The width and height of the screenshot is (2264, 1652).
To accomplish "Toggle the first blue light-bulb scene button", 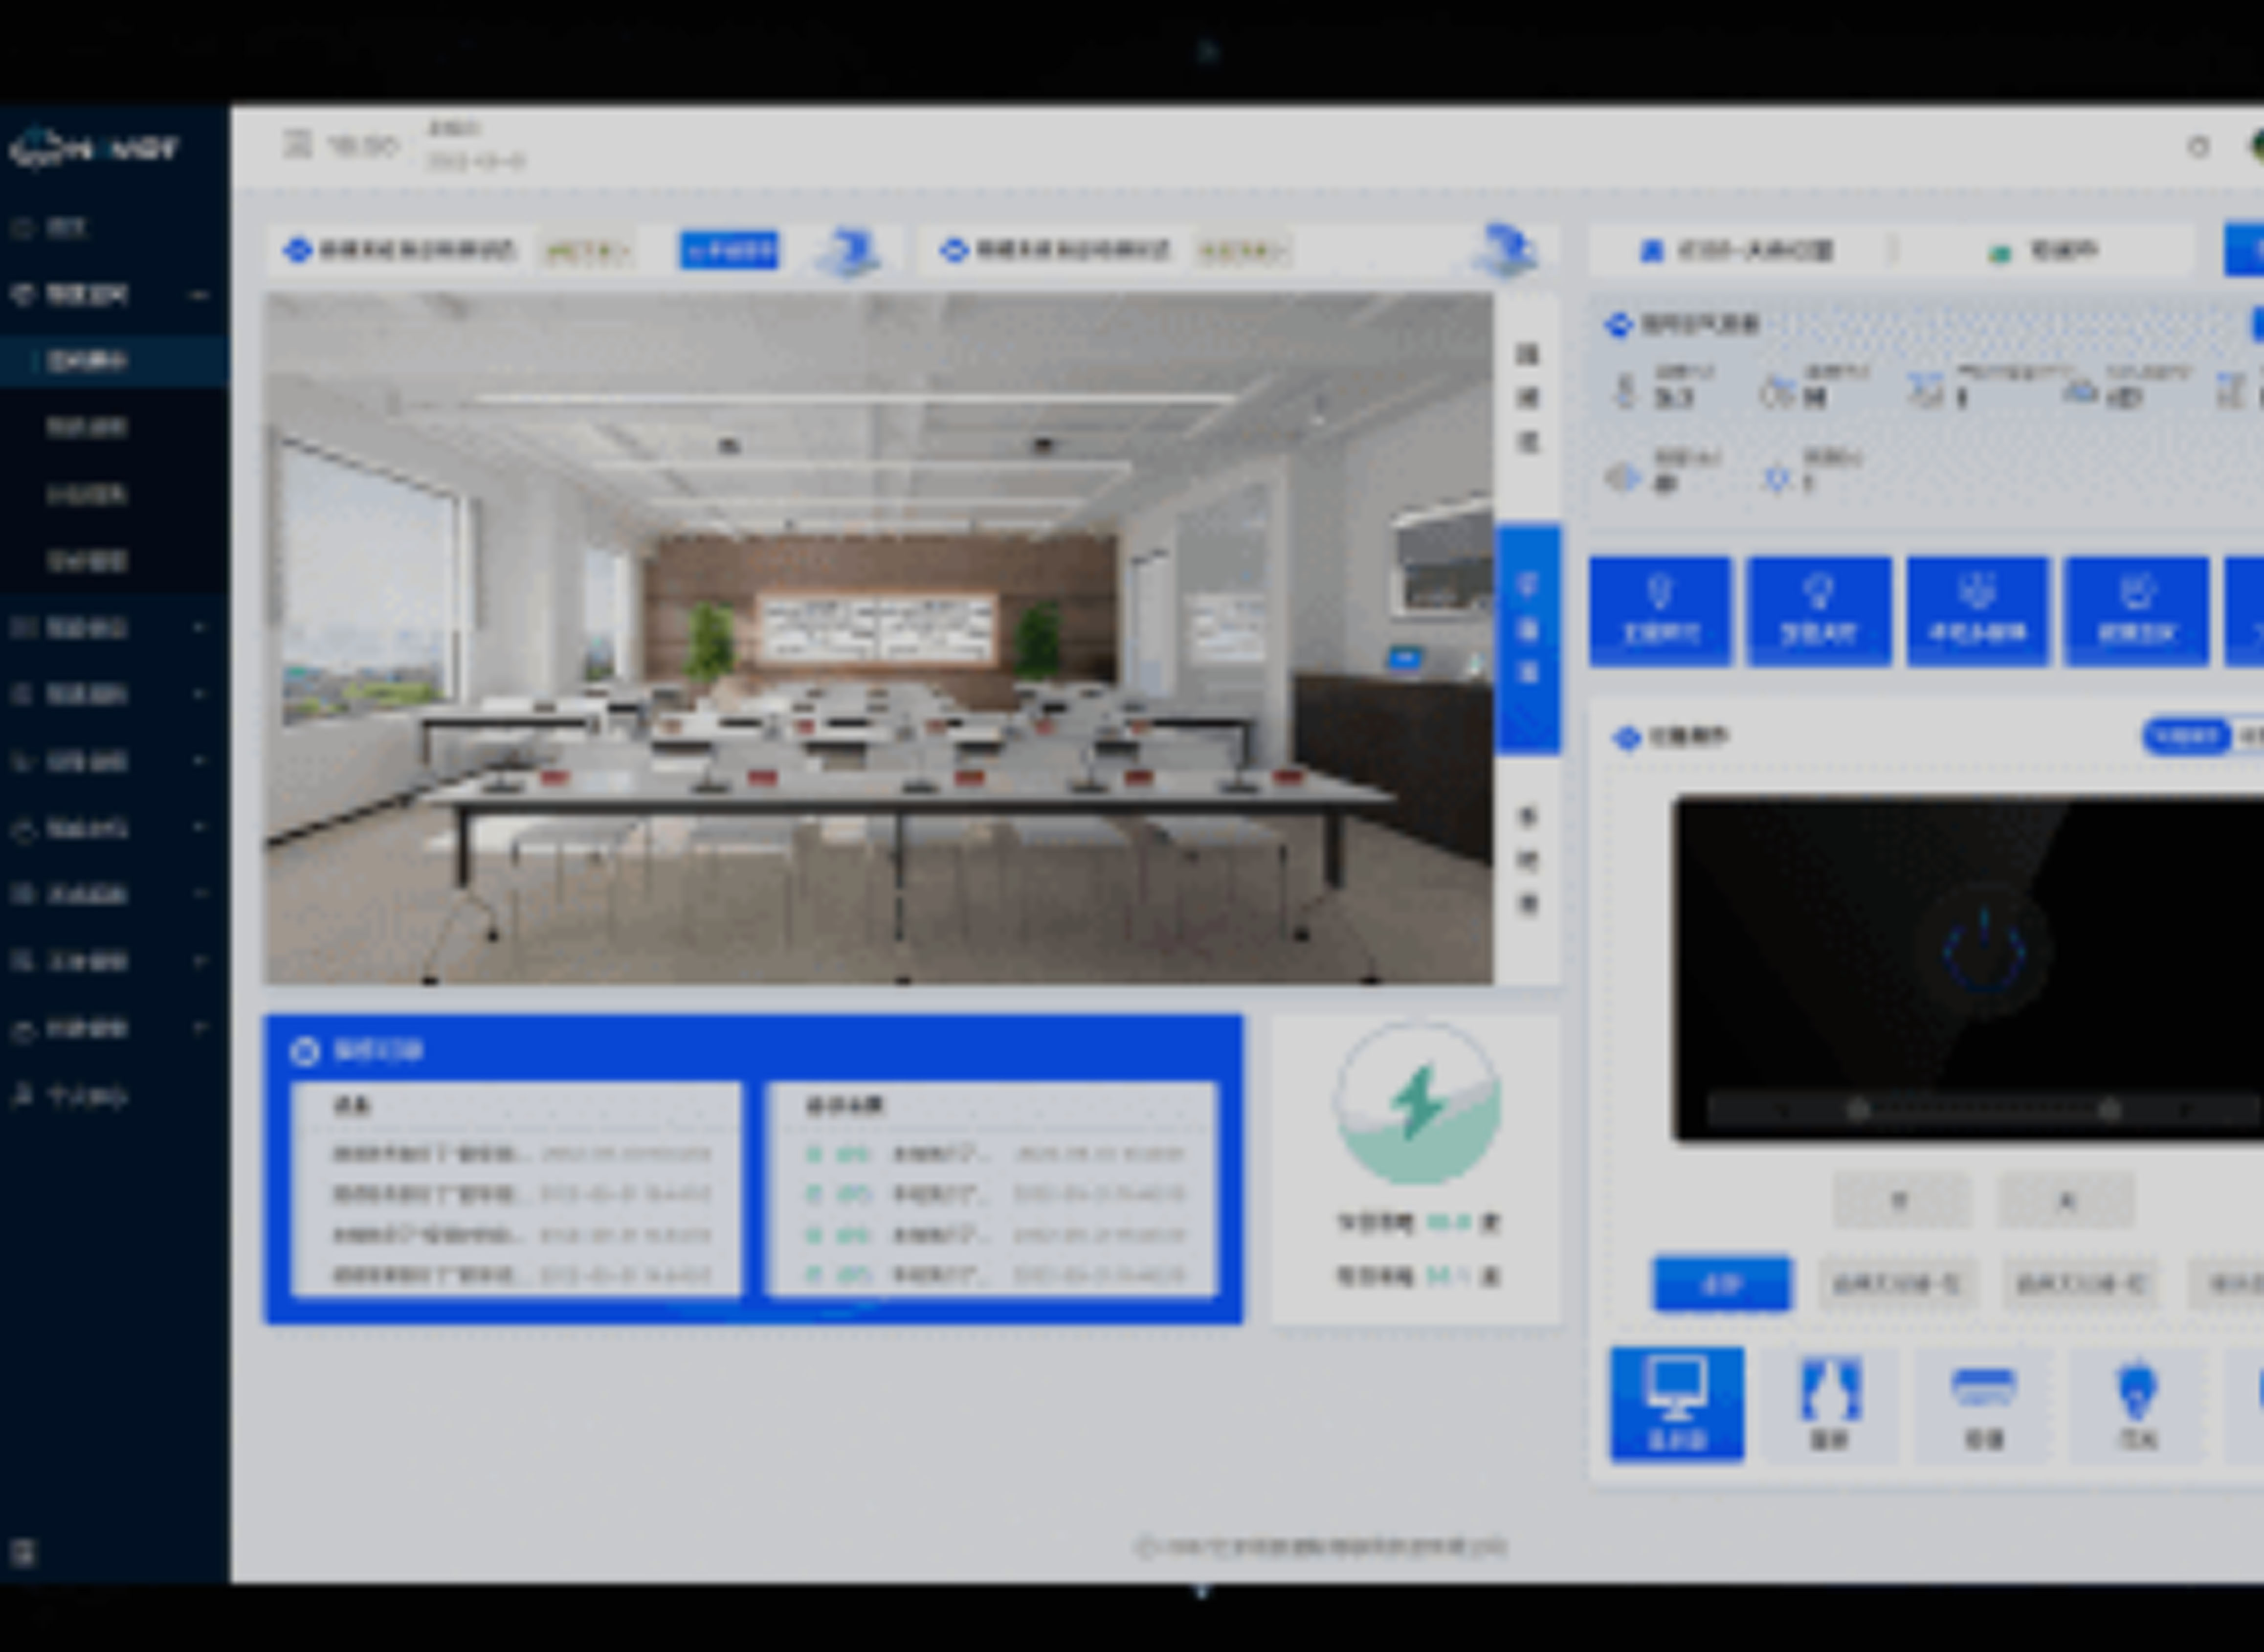I will point(1660,610).
